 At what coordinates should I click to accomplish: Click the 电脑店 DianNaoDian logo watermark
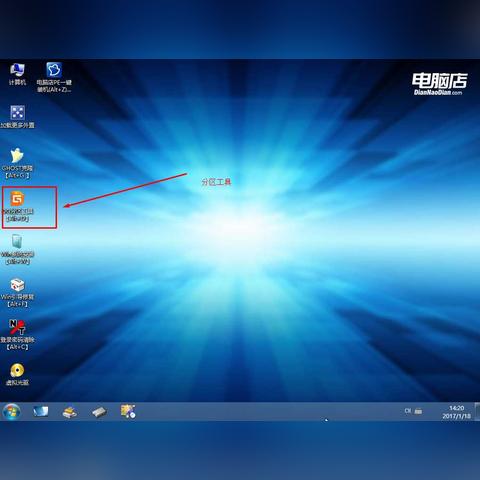(x=439, y=84)
